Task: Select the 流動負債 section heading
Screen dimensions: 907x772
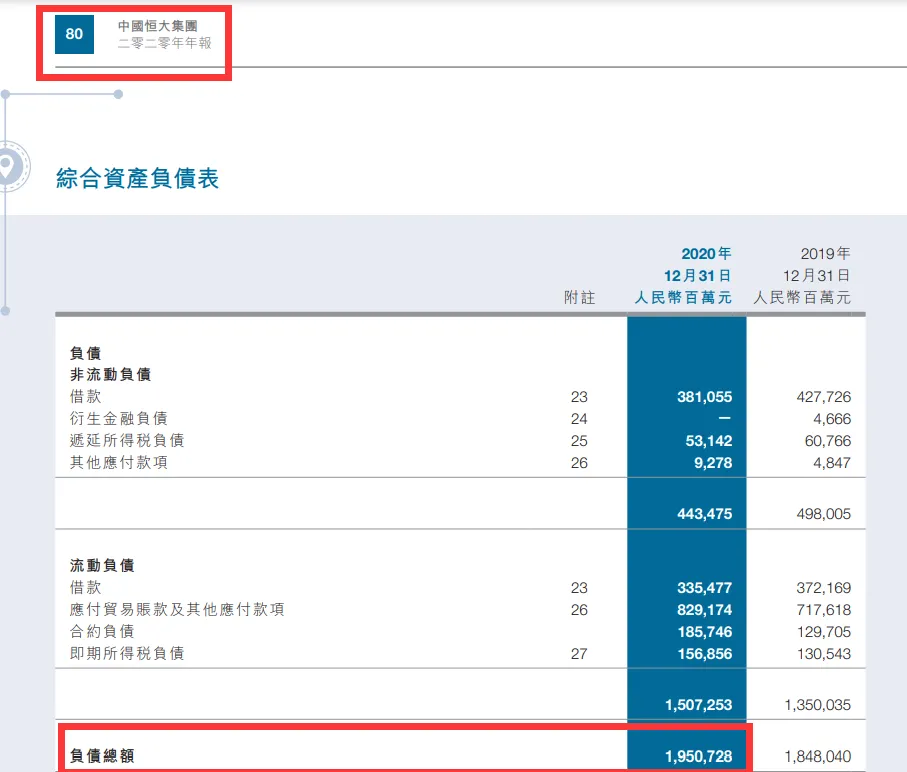Action: point(102,566)
